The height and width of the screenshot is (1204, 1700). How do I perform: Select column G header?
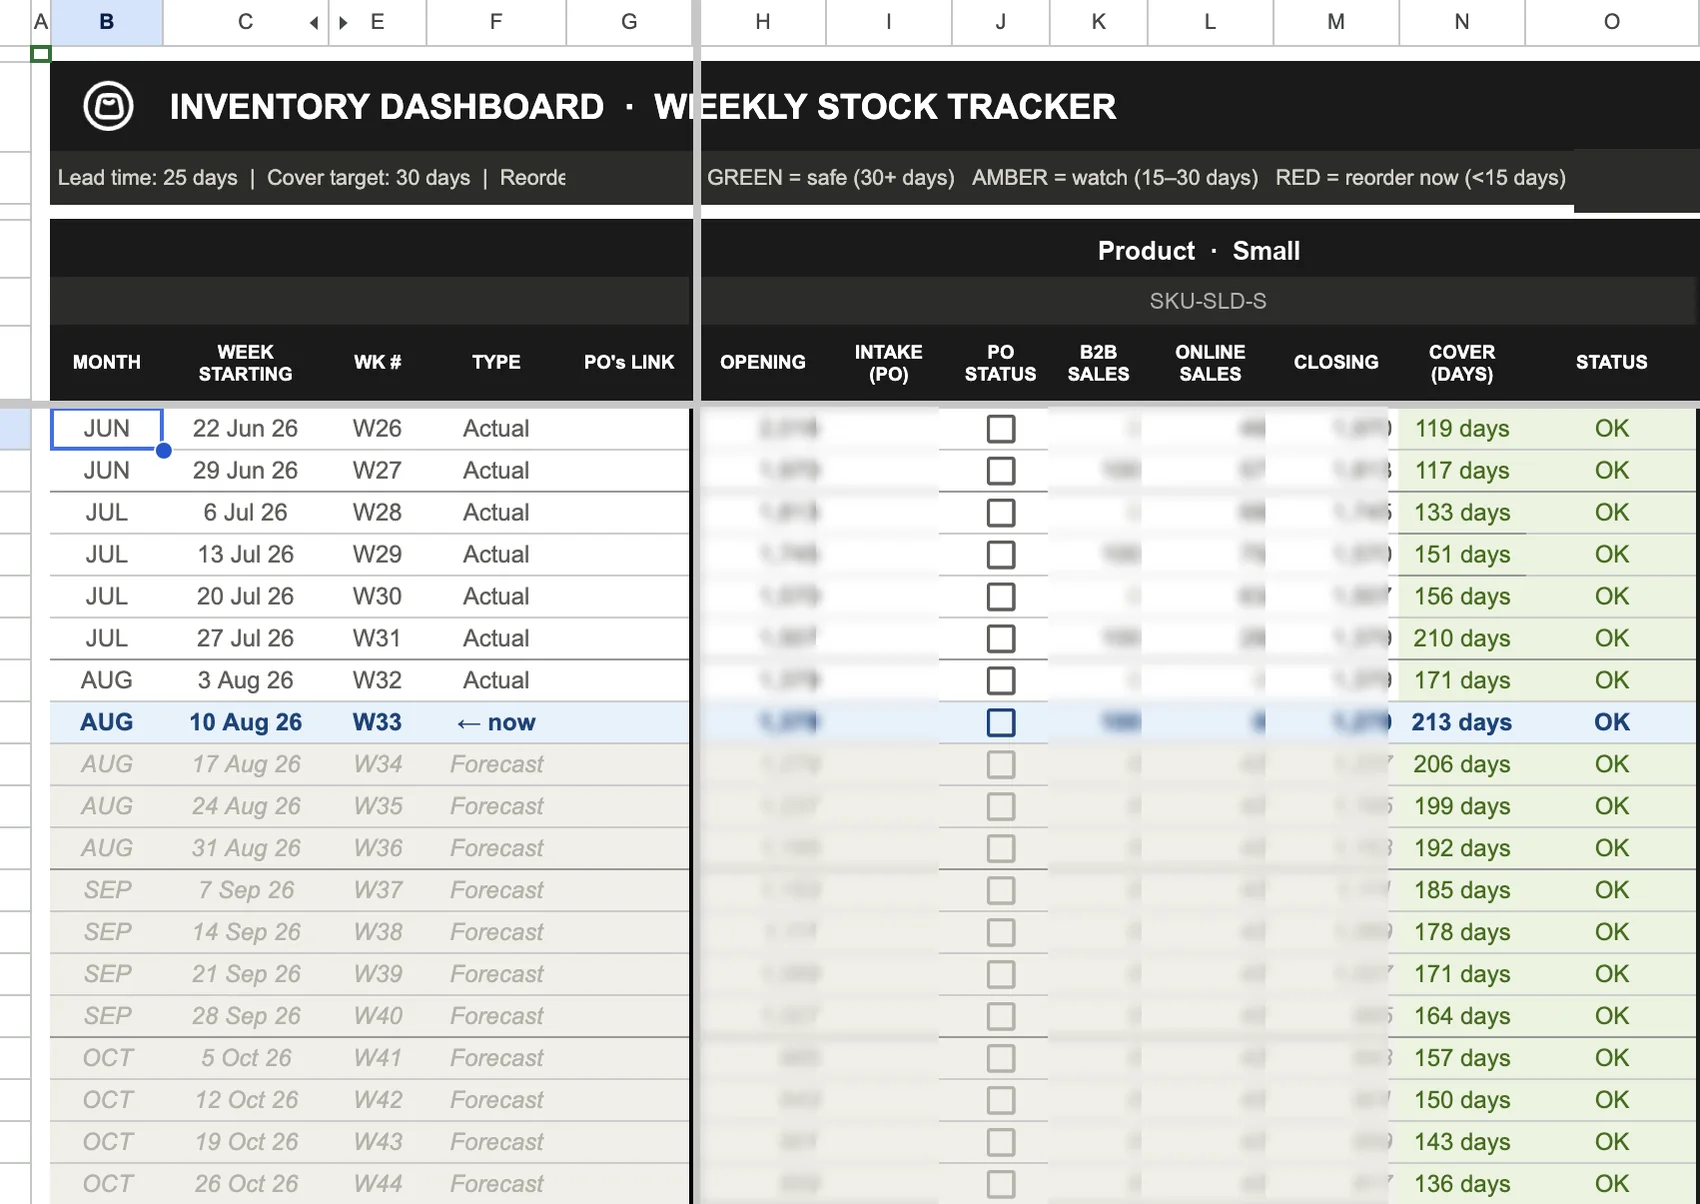click(629, 22)
